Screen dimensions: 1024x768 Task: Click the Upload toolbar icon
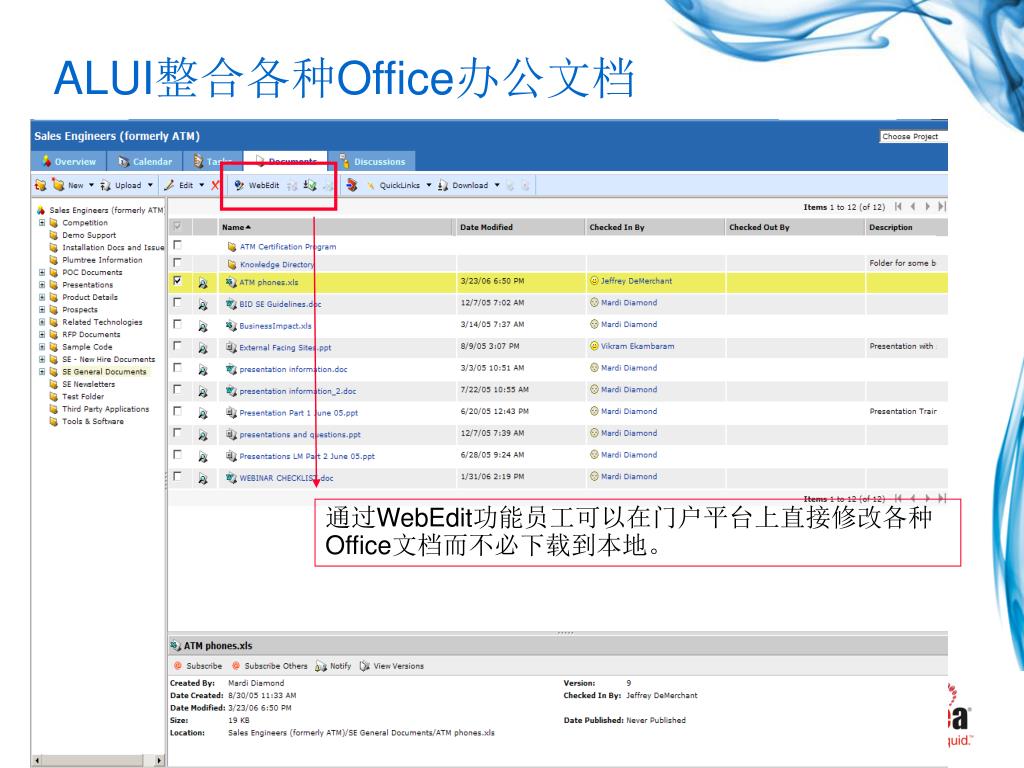coord(105,185)
